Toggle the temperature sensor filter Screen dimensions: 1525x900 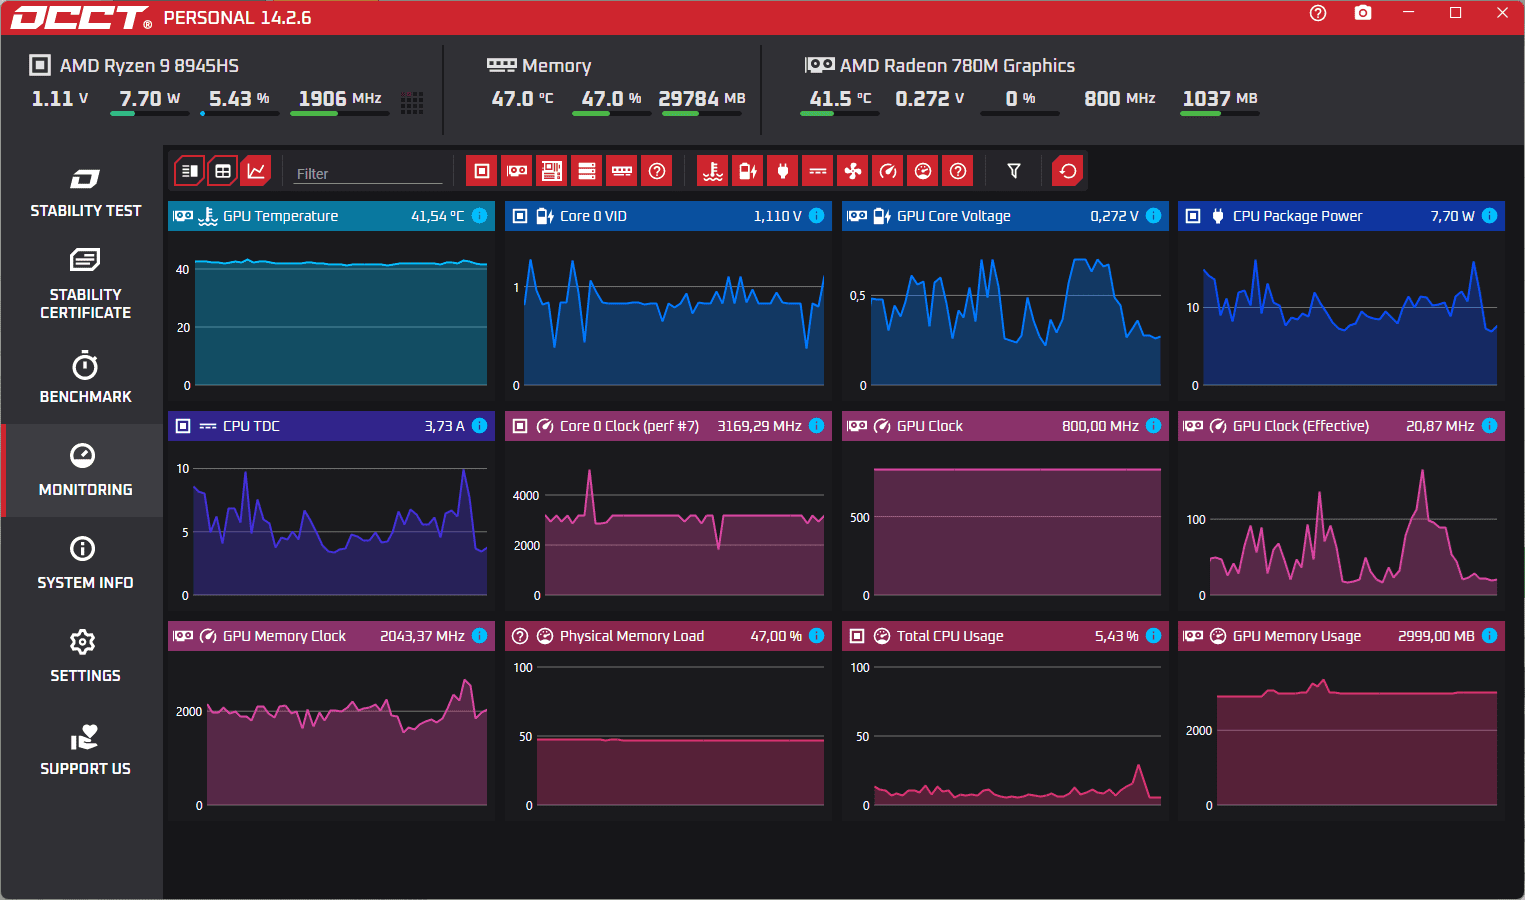tap(713, 171)
